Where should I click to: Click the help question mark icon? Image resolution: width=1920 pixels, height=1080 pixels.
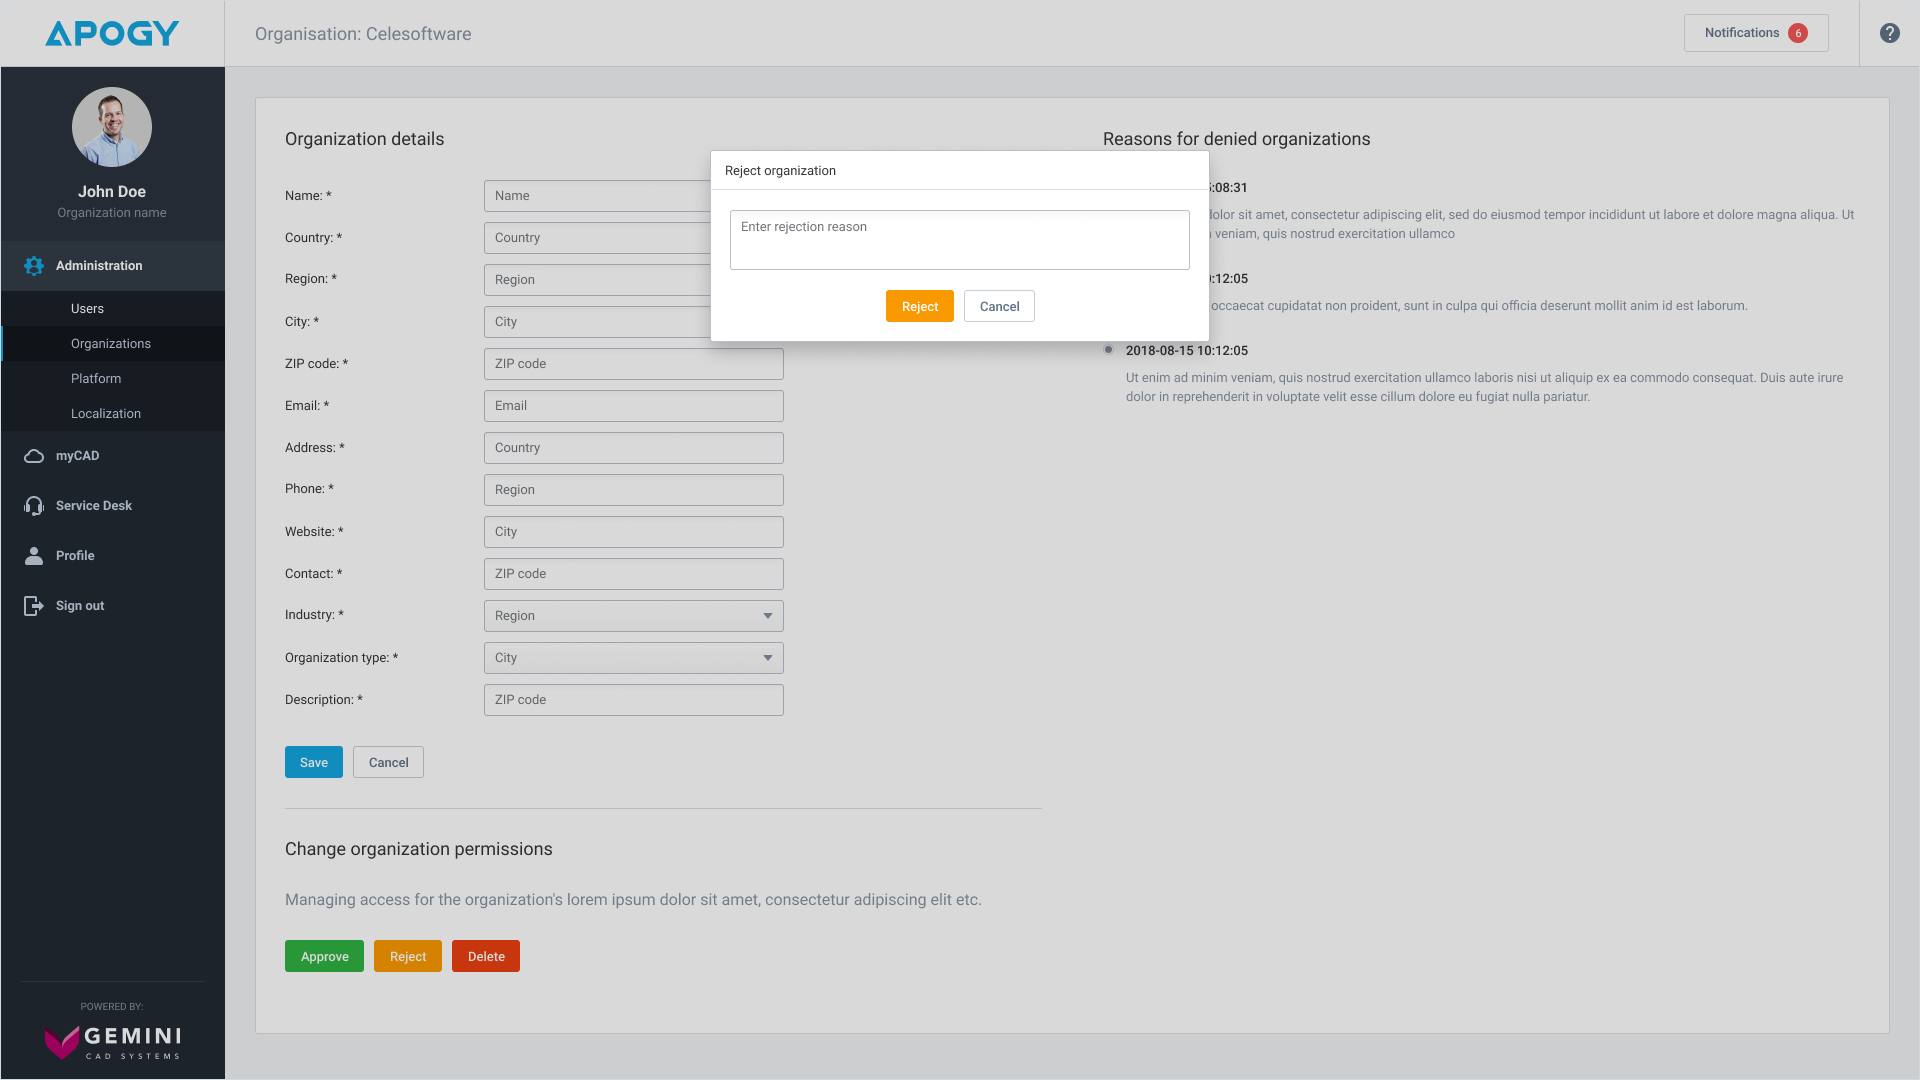[1889, 33]
